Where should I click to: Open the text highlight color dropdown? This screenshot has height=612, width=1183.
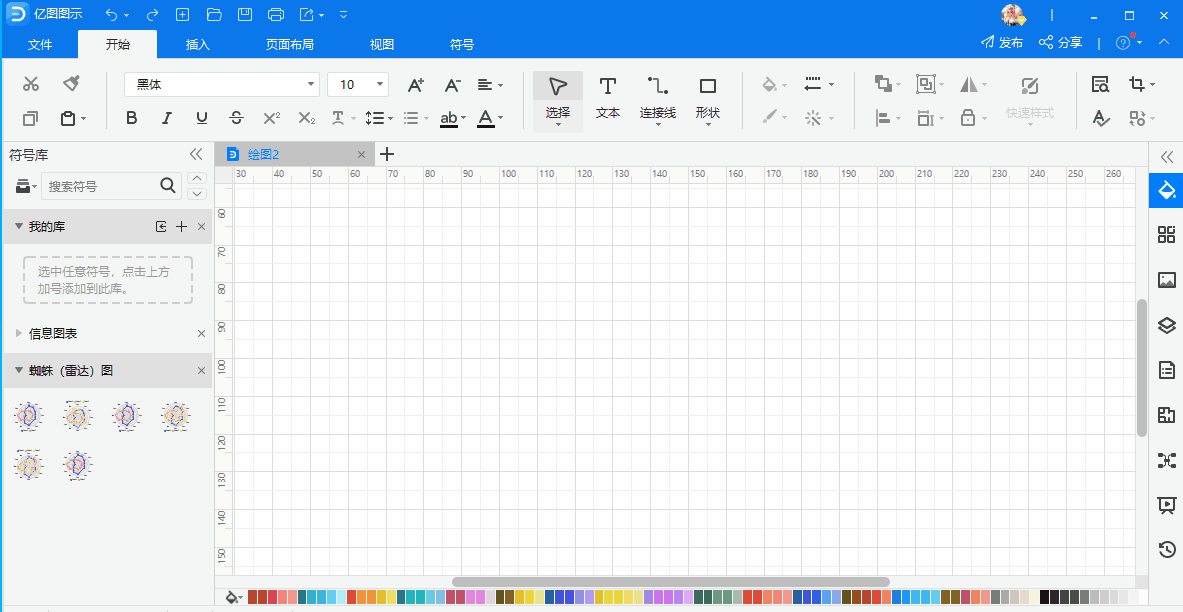point(453,118)
